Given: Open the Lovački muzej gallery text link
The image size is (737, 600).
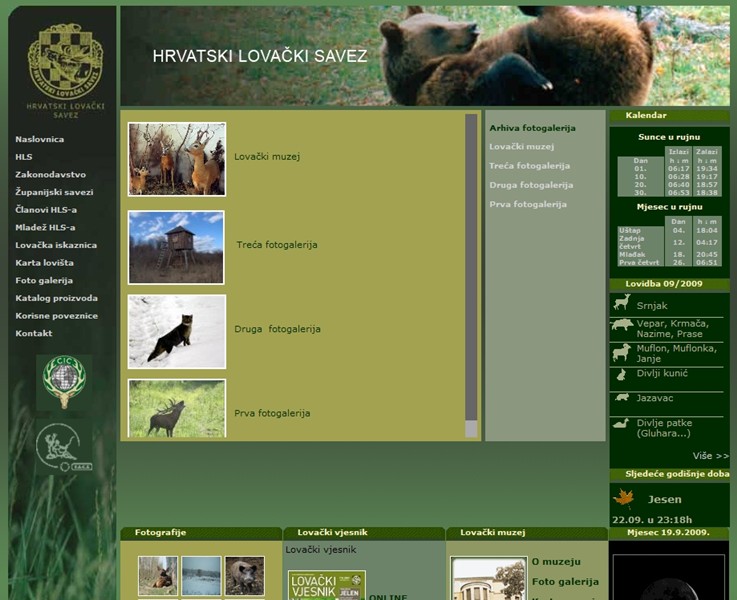Looking at the screenshot, I should (267, 156).
